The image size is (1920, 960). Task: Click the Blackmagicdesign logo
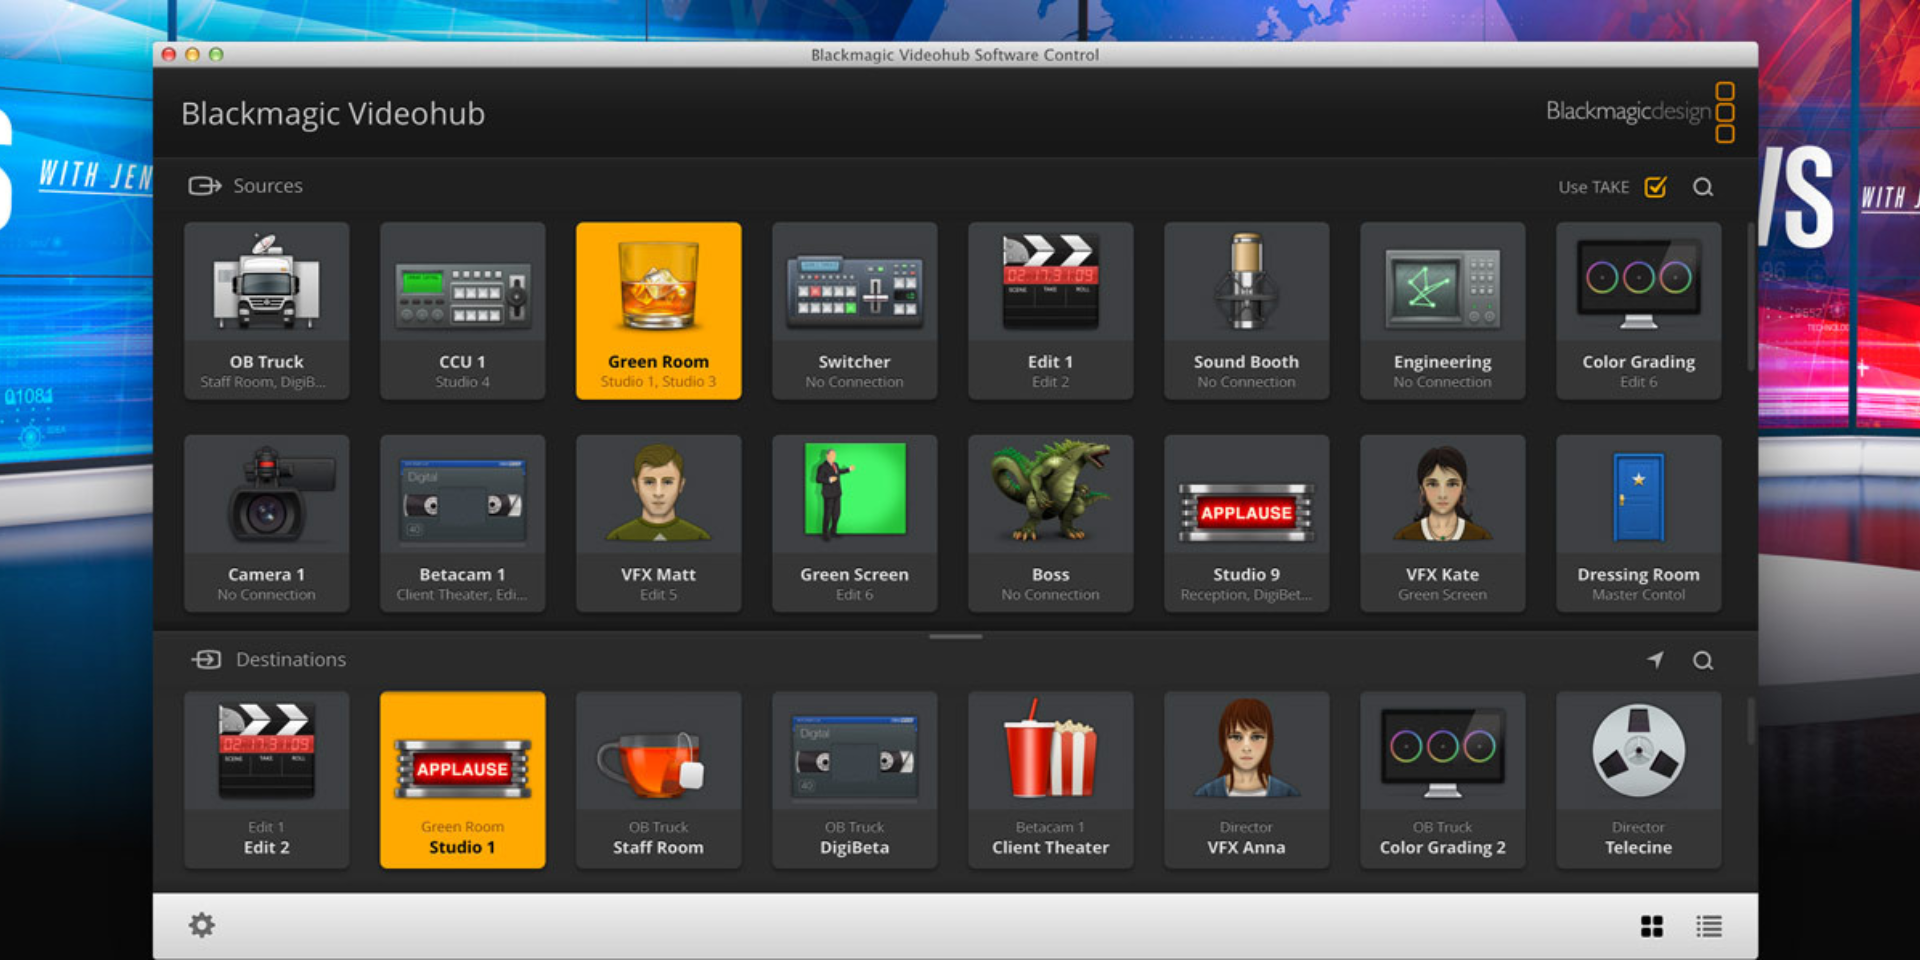1640,112
